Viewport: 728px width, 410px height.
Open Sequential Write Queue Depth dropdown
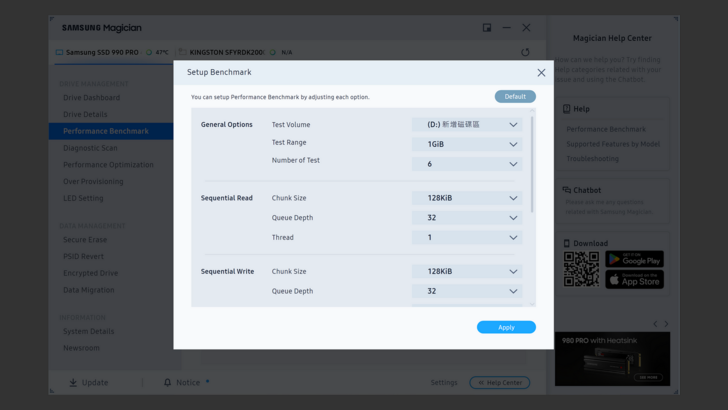(467, 291)
